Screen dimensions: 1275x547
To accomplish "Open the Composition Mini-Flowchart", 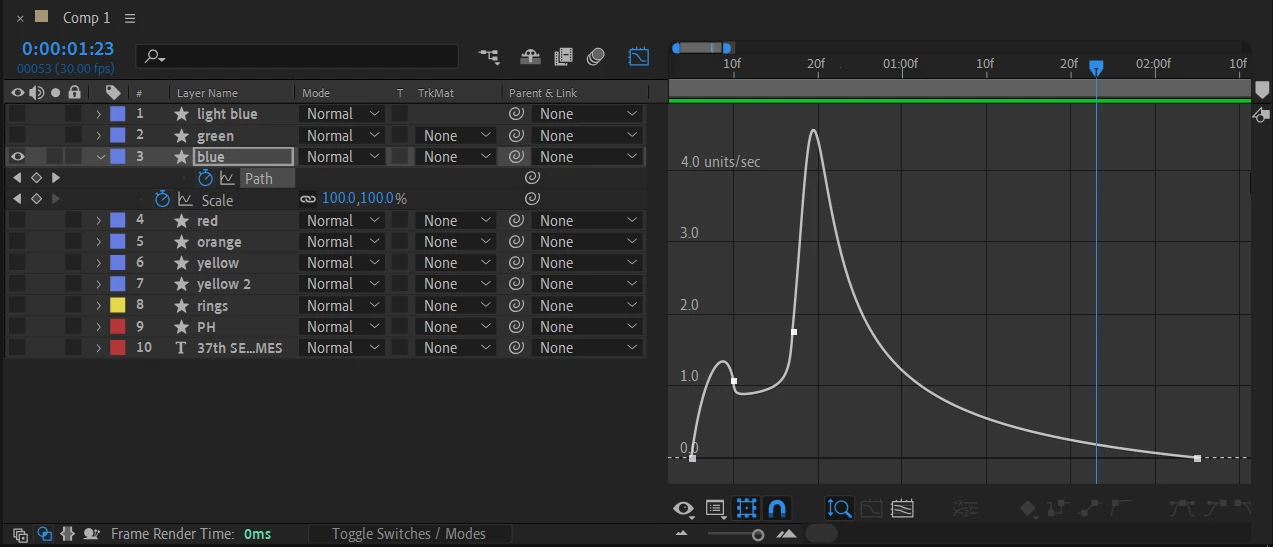I will (489, 57).
